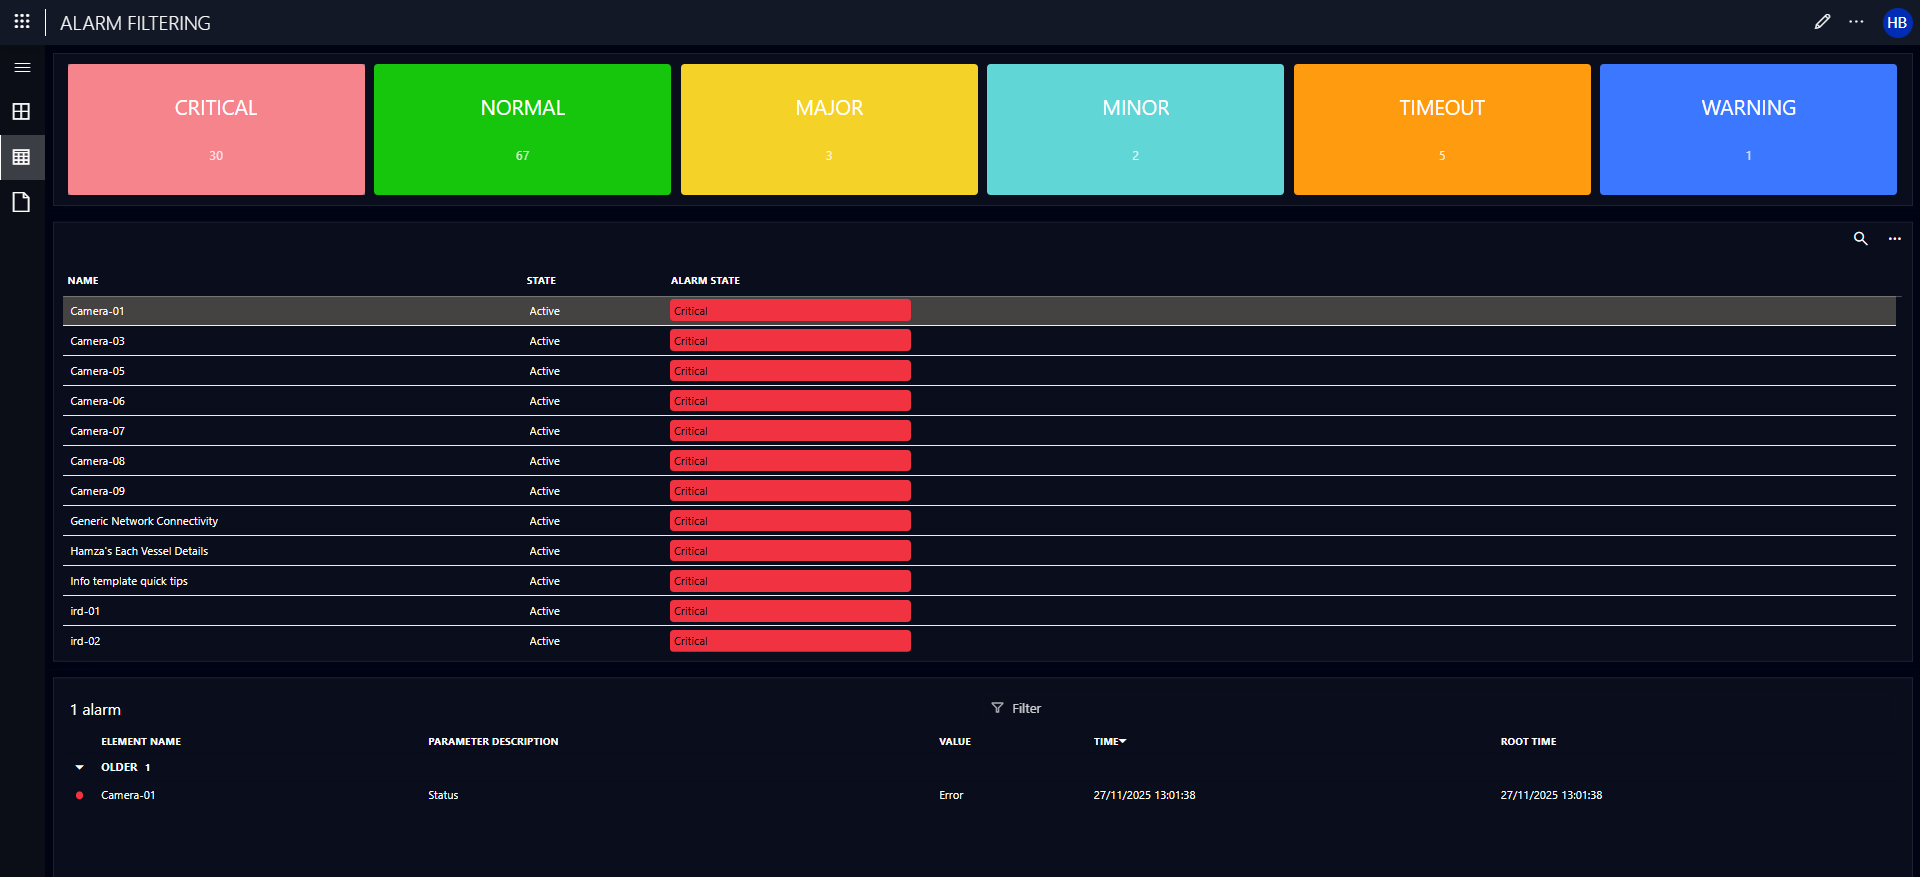1920x877 pixels.
Task: Sort alarms by TIME column
Action: (1109, 742)
